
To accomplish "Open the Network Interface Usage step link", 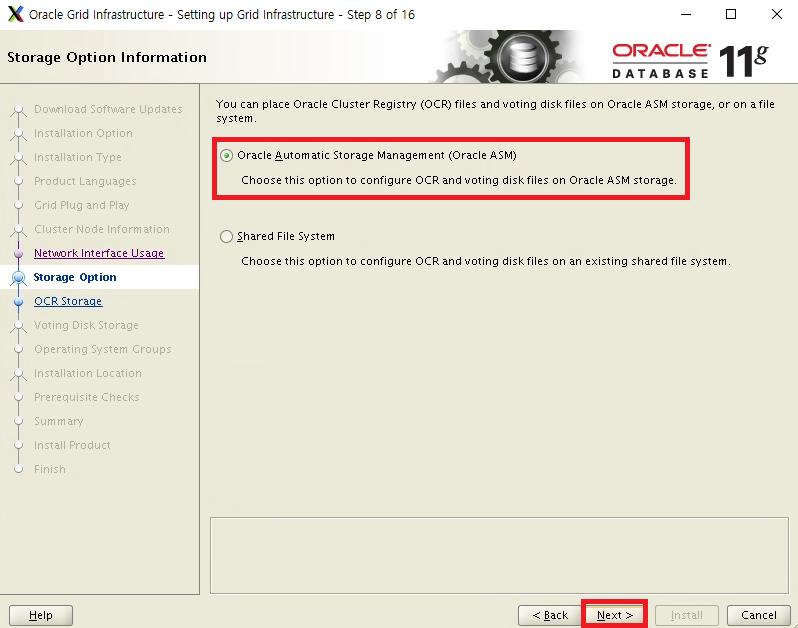I will click(x=99, y=253).
